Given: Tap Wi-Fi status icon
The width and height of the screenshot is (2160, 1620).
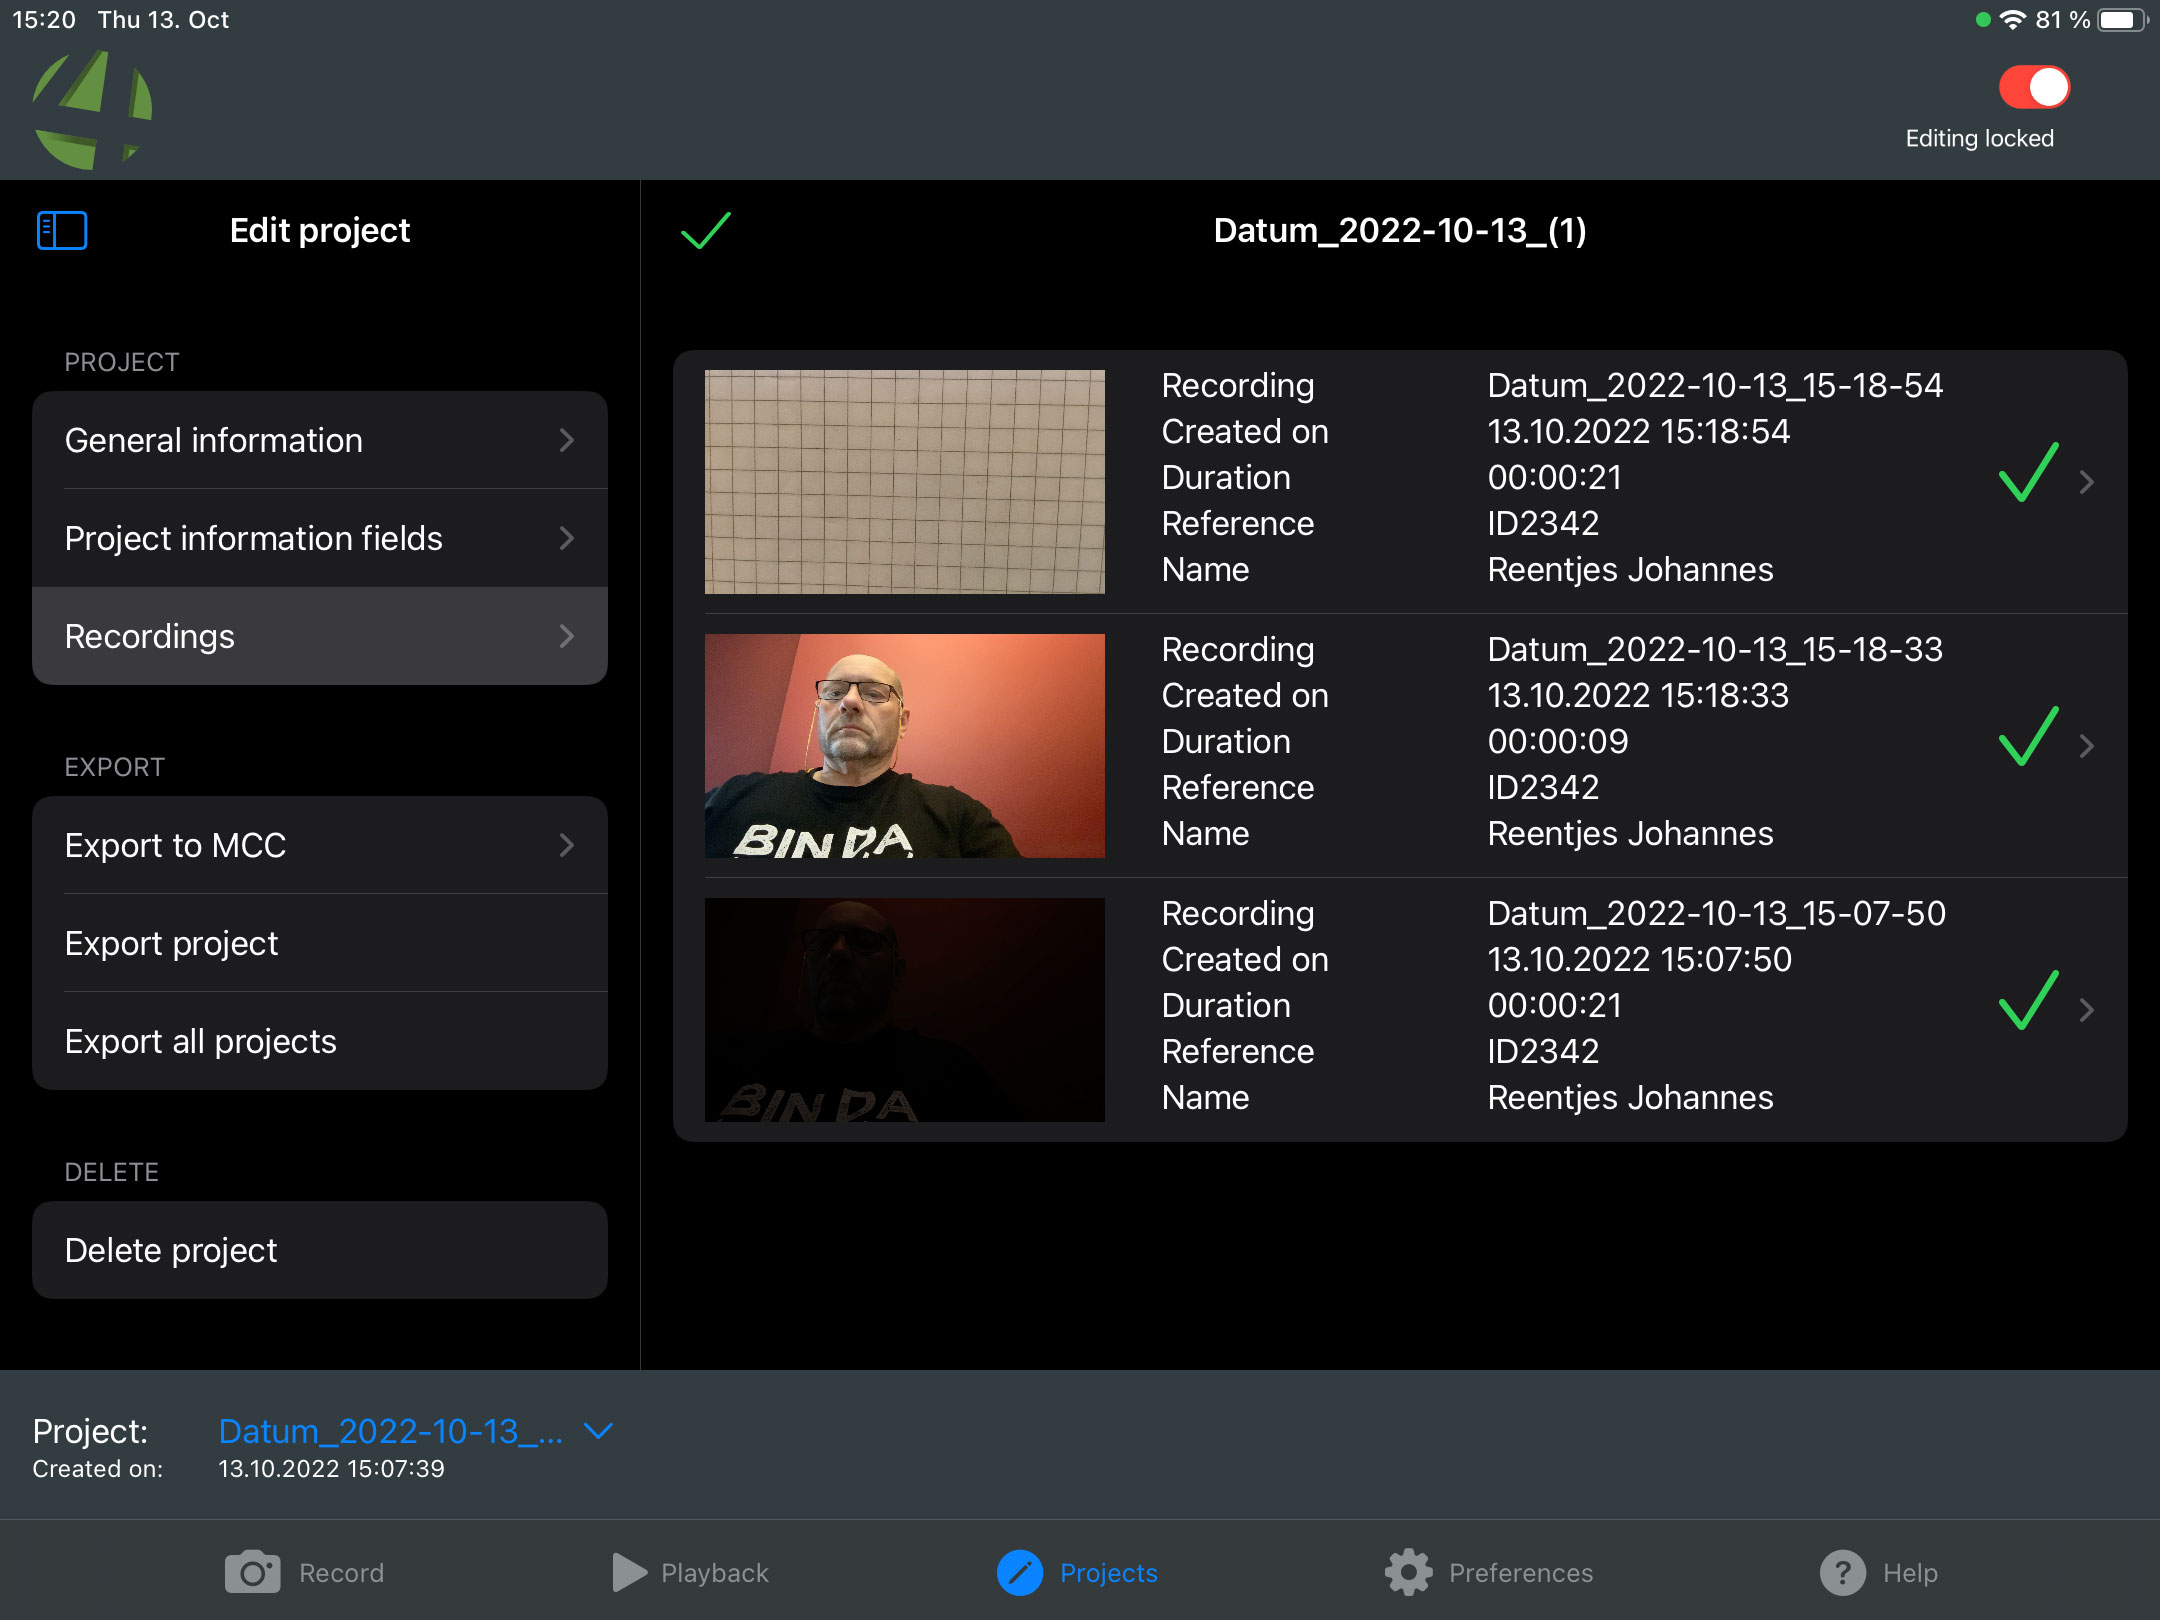Looking at the screenshot, I should (2012, 20).
